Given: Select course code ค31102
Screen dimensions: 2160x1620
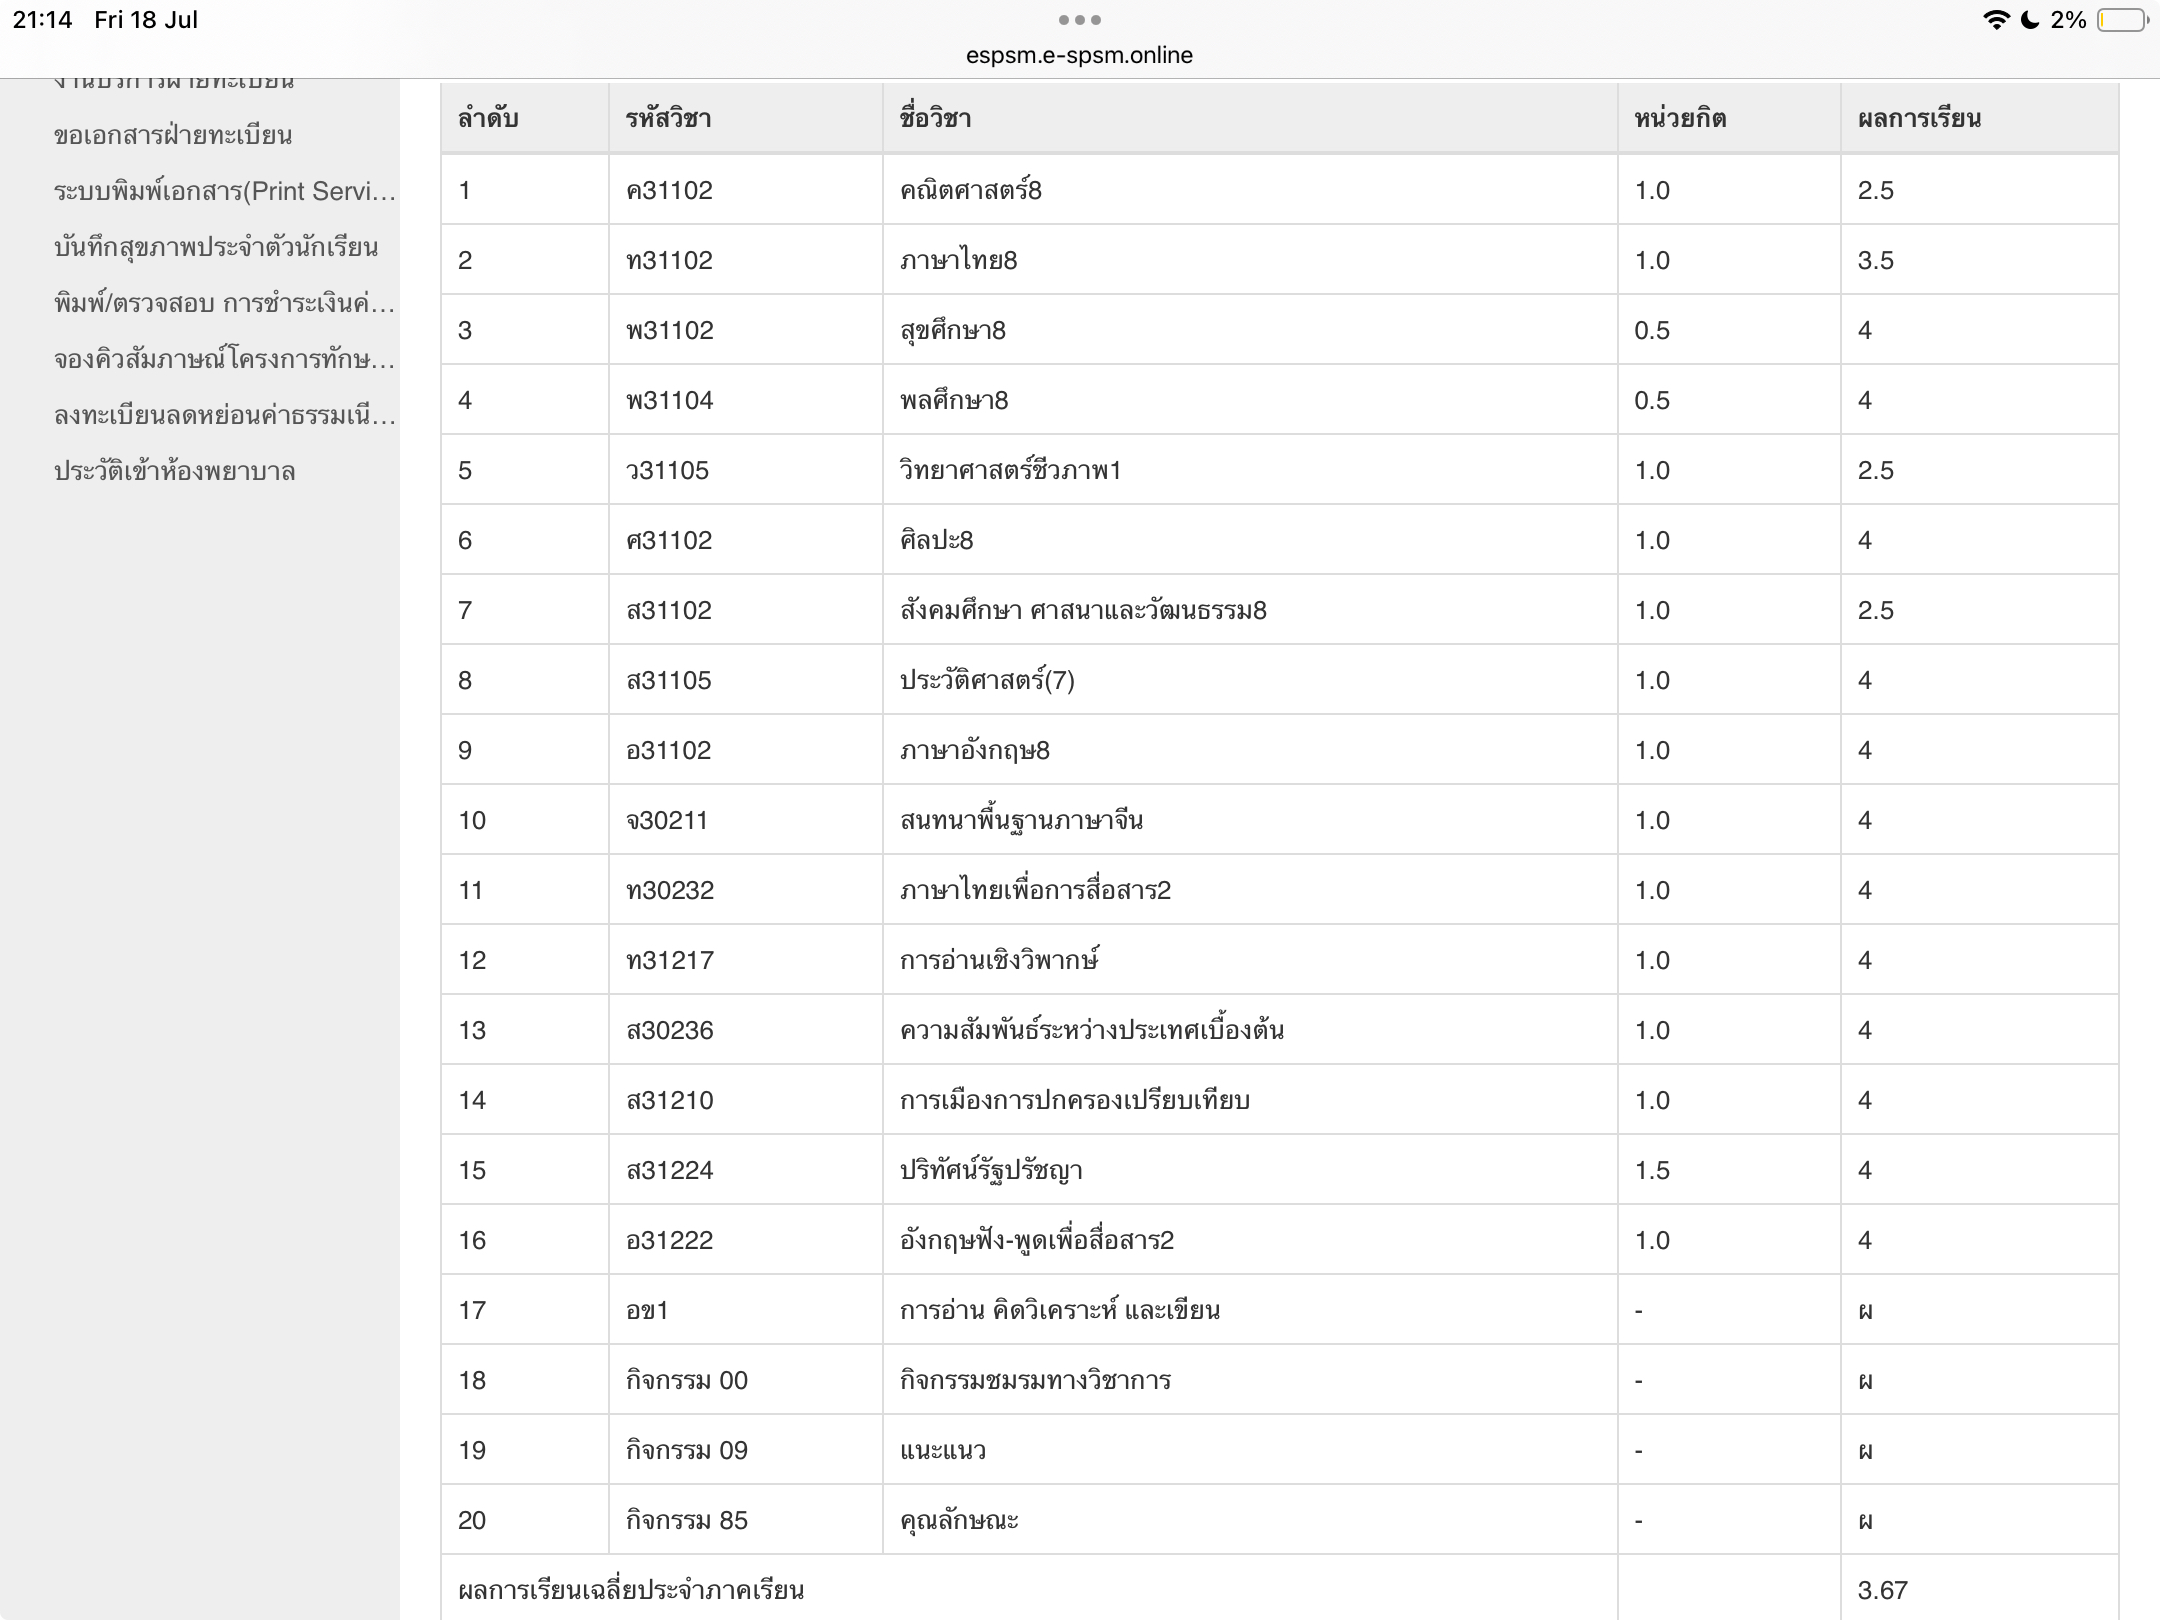Looking at the screenshot, I should [x=669, y=190].
